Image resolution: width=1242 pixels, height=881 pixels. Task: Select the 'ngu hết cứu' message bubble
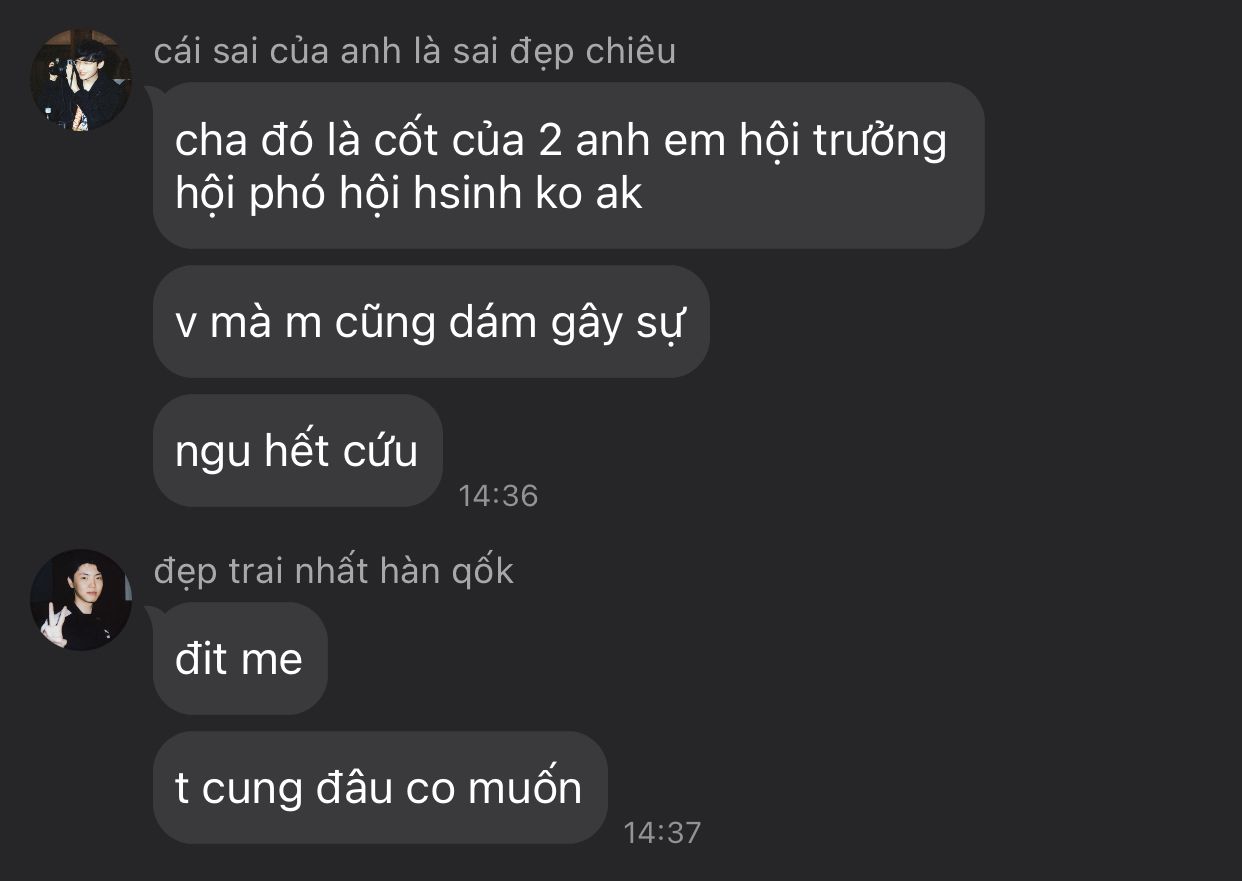(x=297, y=450)
